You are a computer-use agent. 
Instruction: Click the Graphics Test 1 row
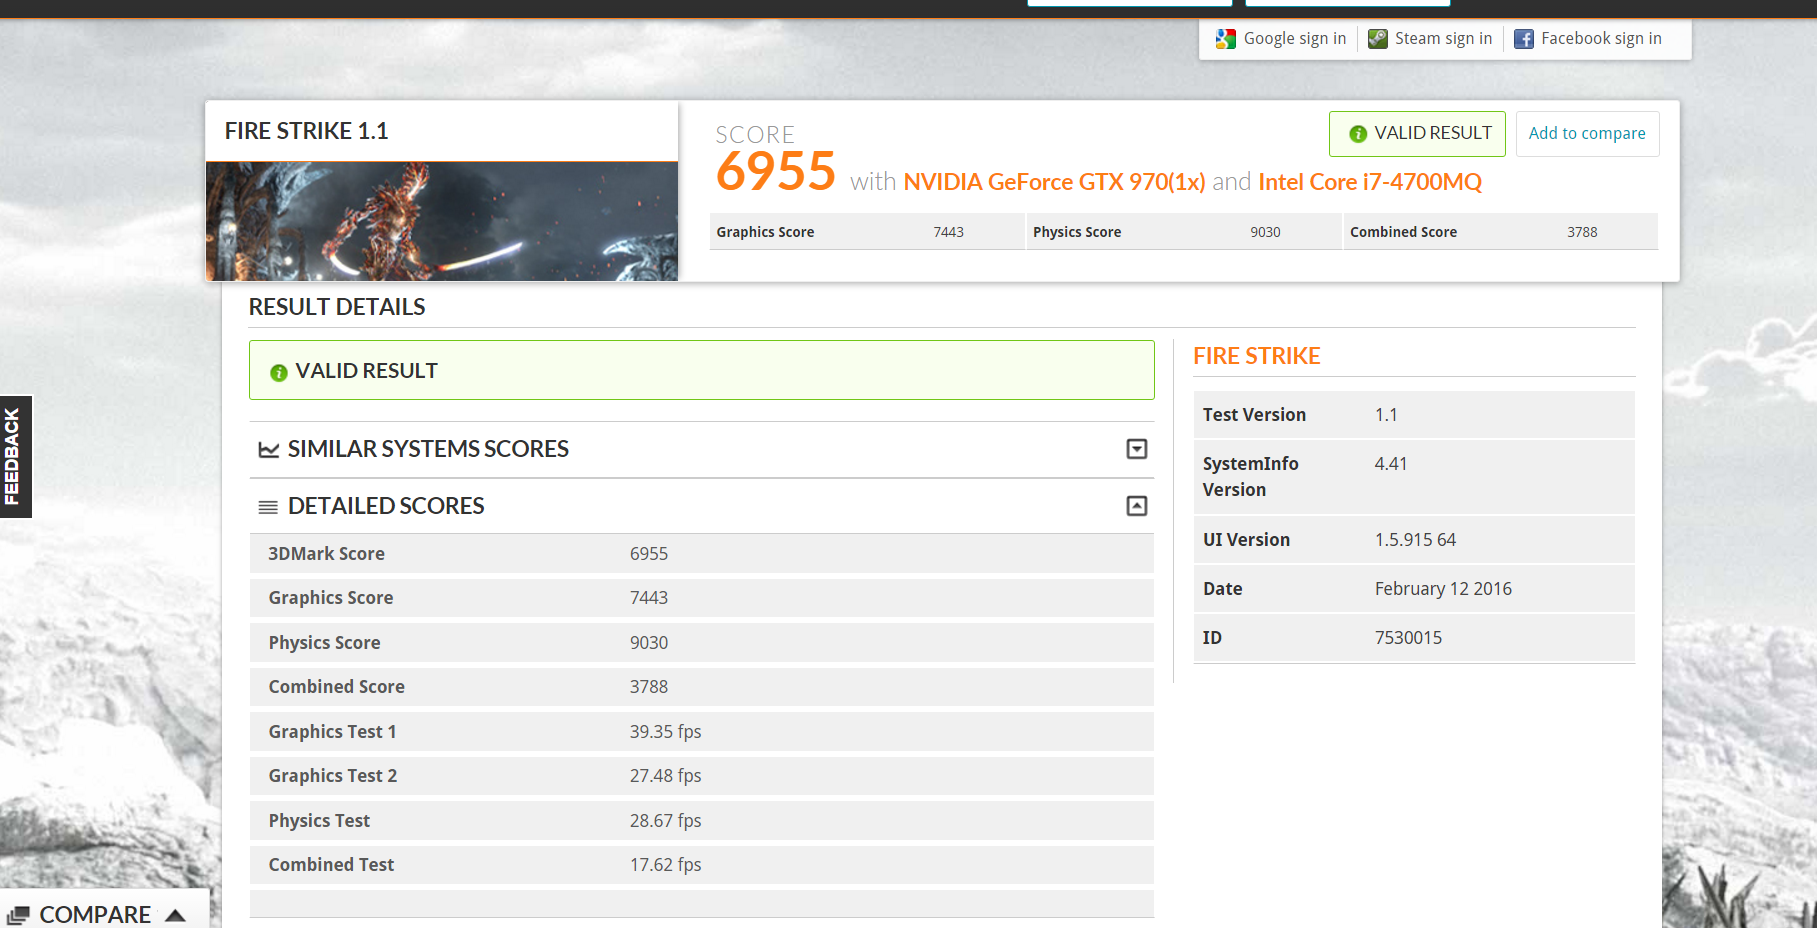[x=700, y=732]
